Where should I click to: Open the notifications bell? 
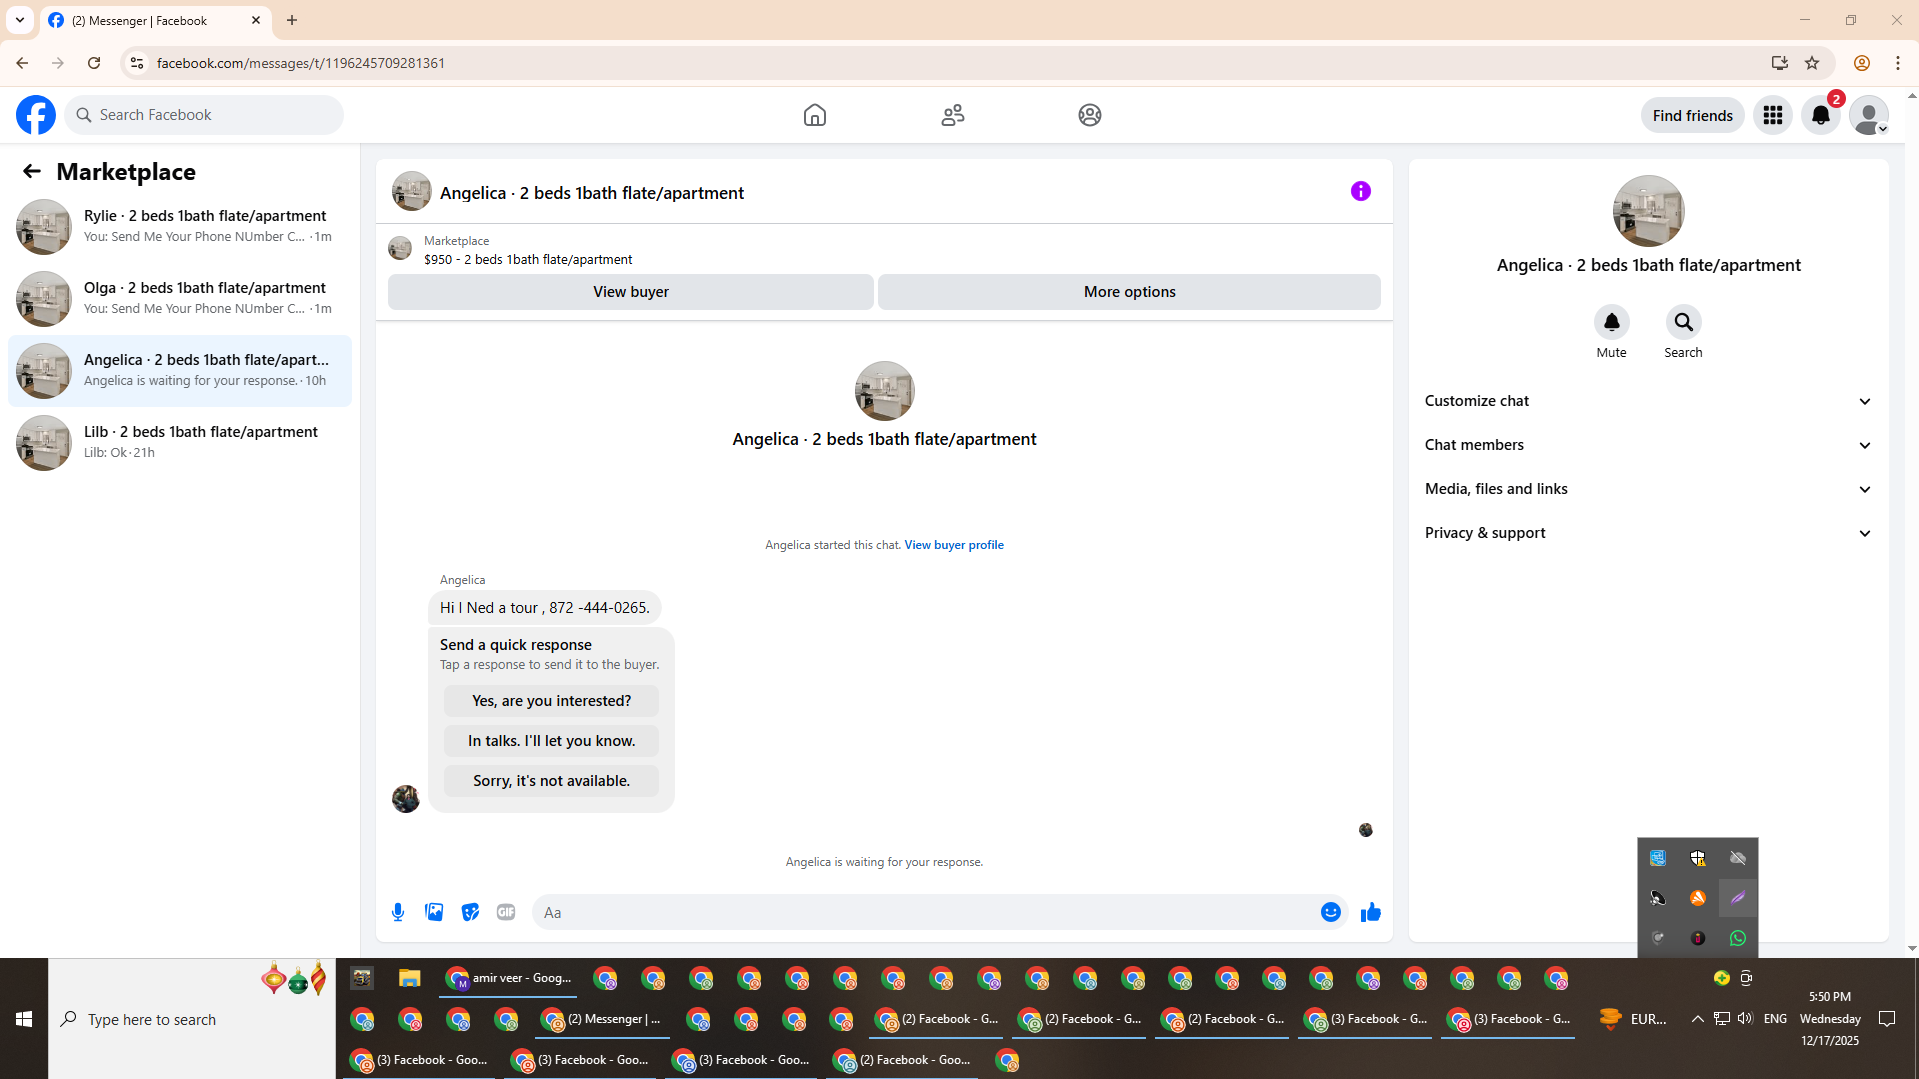pos(1821,115)
